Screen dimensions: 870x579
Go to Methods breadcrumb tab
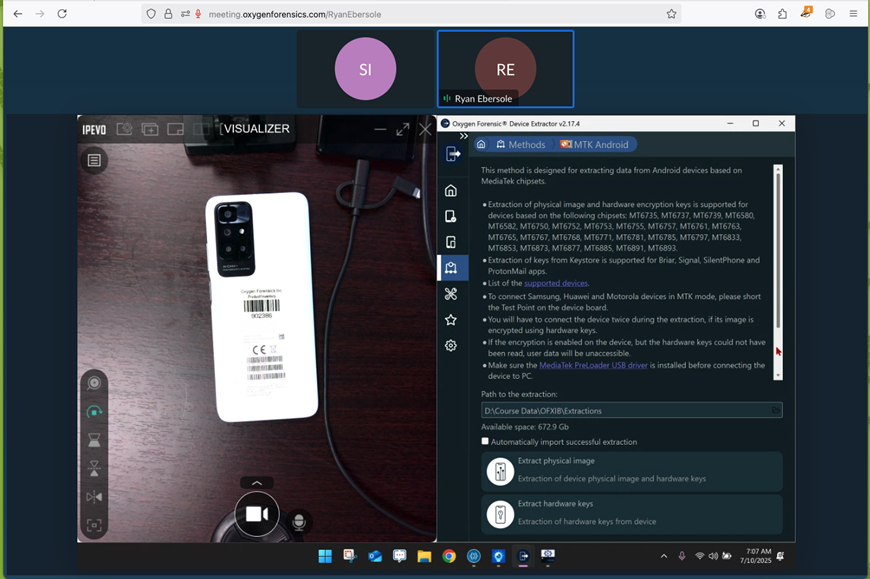[x=518, y=145]
